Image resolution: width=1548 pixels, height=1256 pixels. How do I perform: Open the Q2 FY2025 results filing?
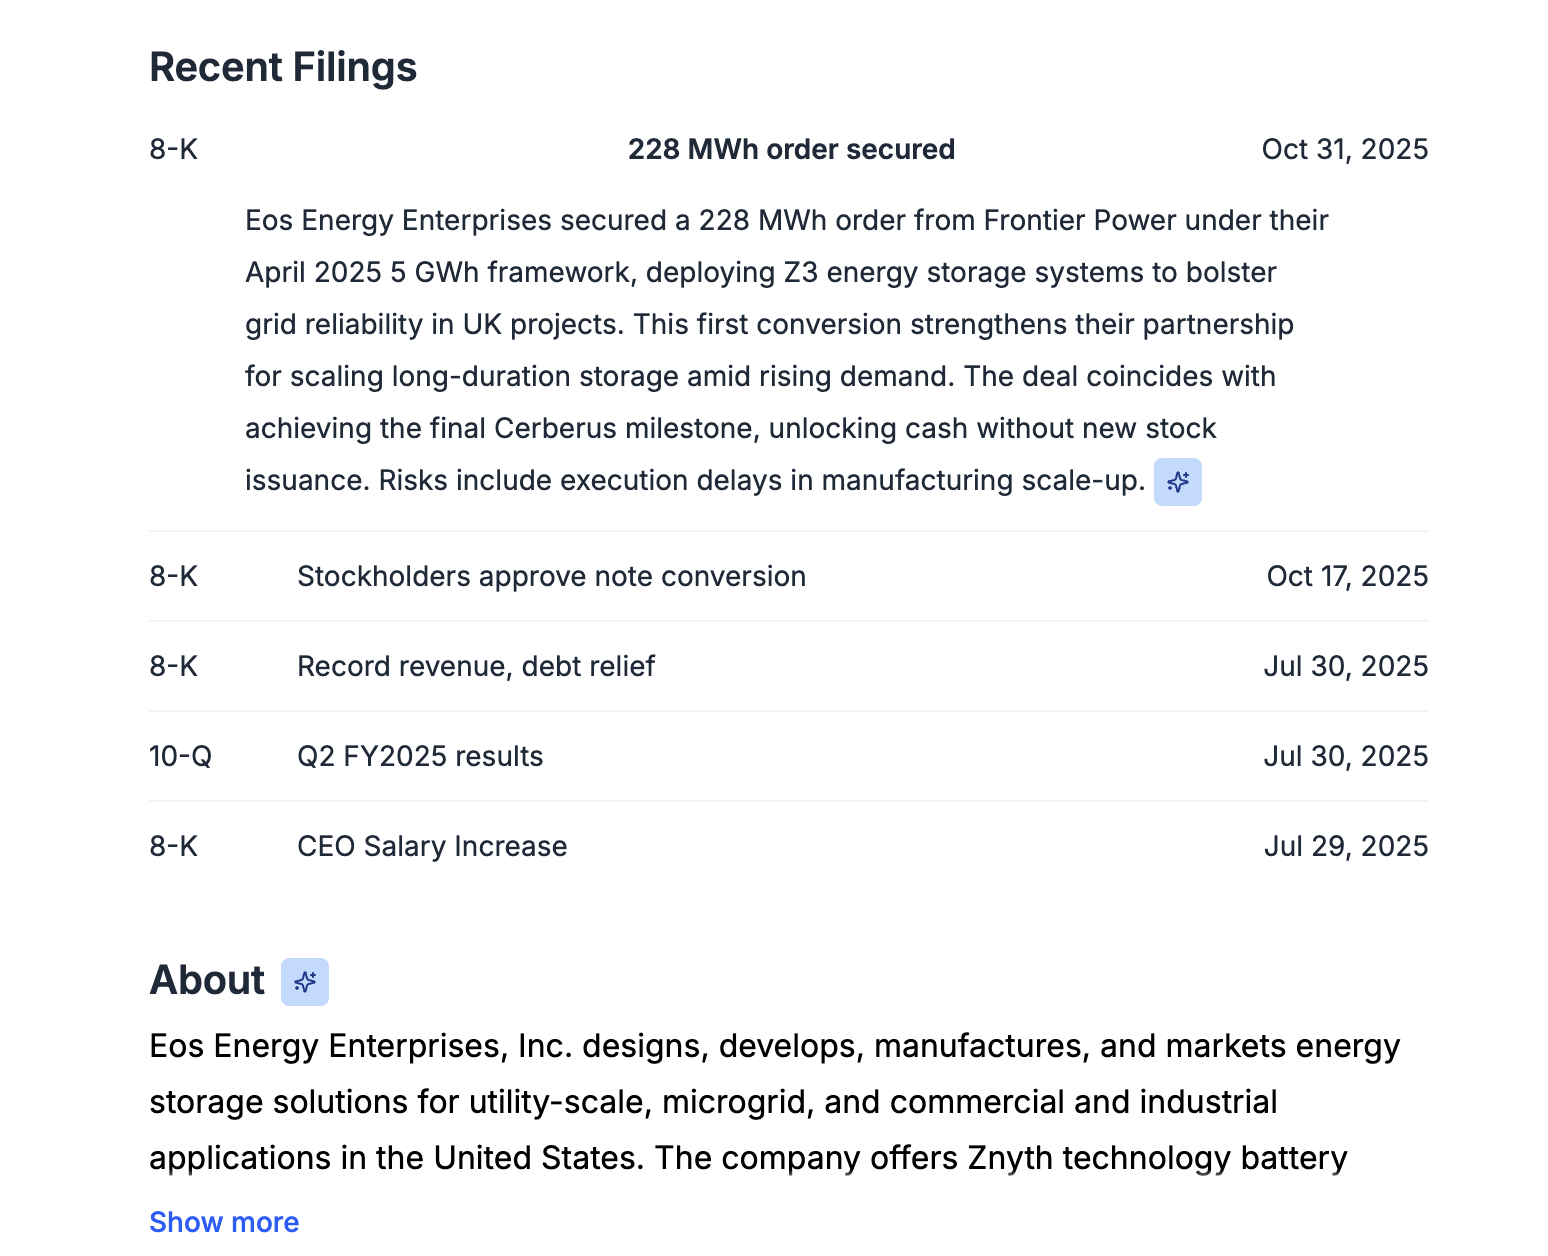tap(420, 757)
